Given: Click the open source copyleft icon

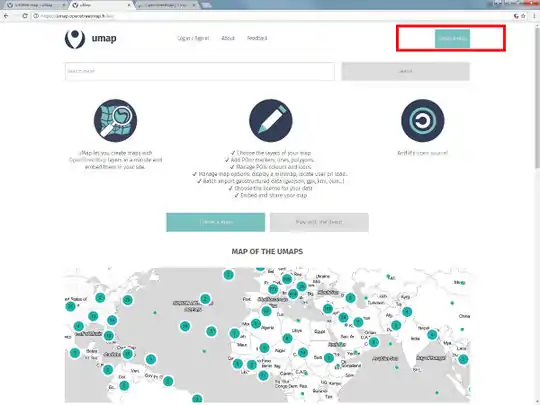Looking at the screenshot, I should [423, 121].
